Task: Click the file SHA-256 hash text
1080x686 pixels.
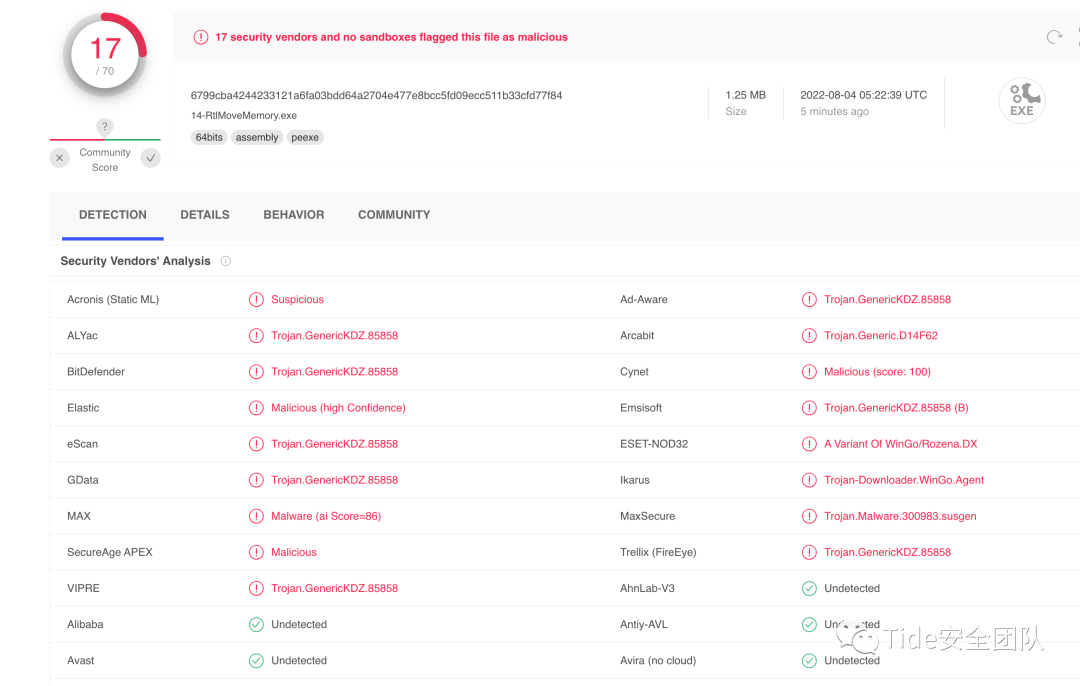Action: [x=376, y=95]
